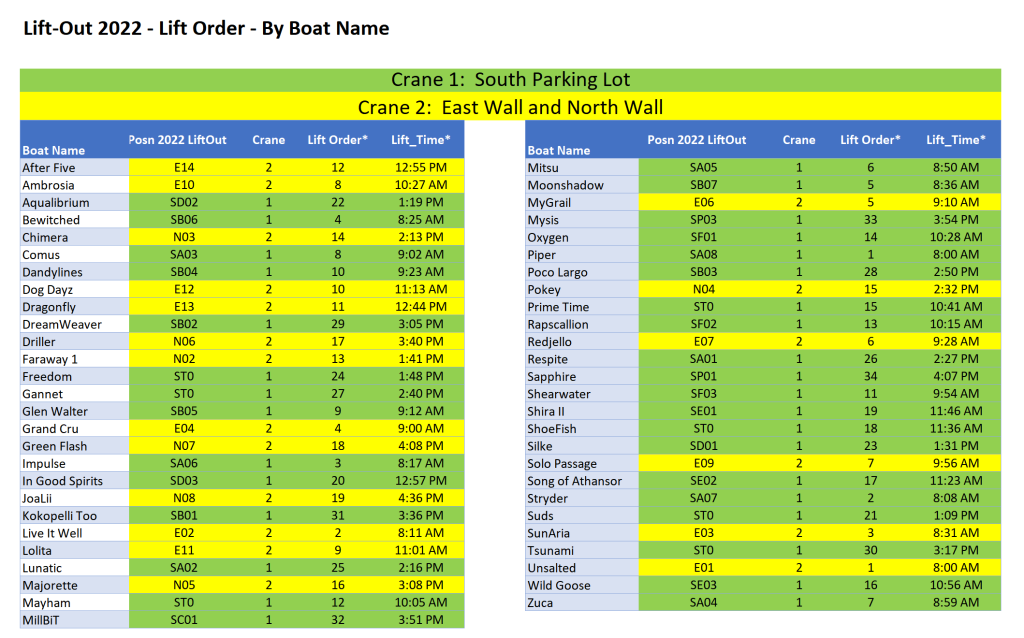Click 'Shira II' boat name

(546, 411)
